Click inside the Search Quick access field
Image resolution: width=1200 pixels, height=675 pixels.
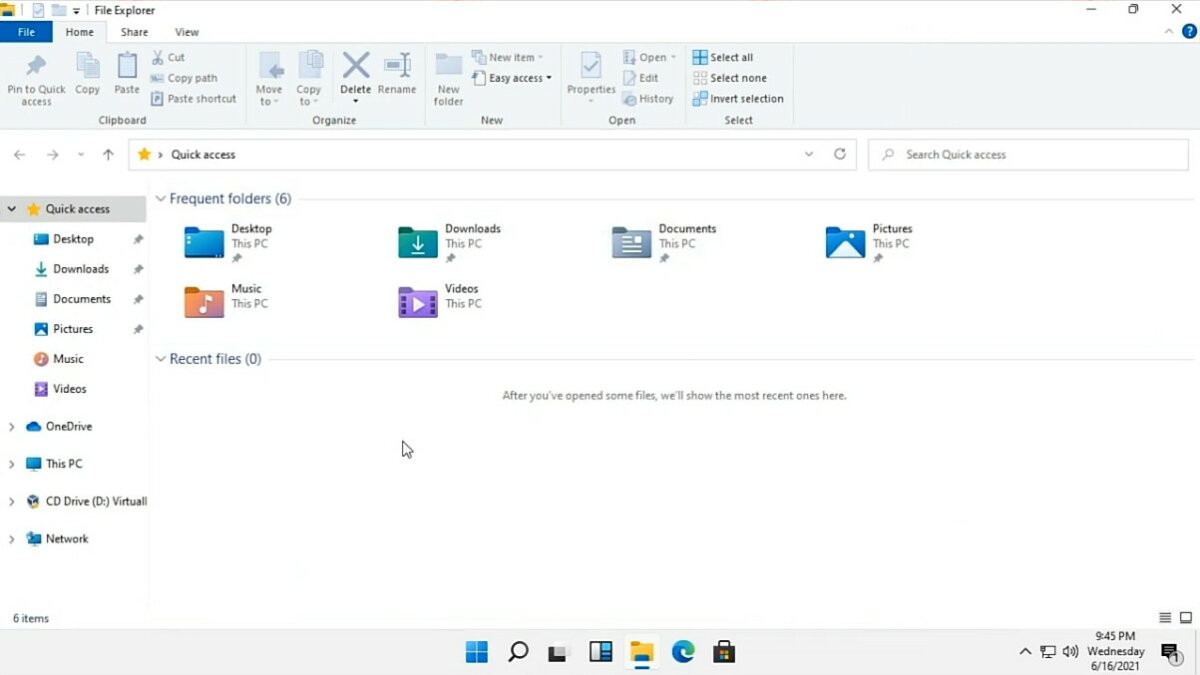[x=1028, y=154]
